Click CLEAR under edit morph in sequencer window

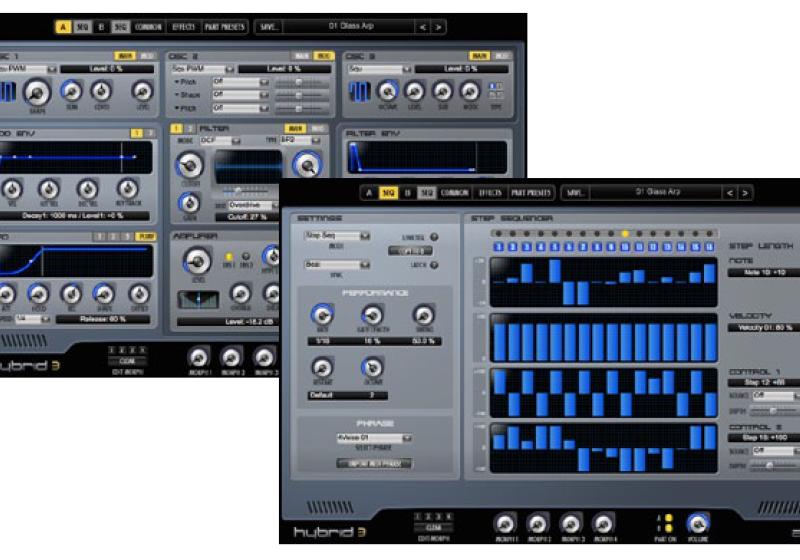click(x=433, y=527)
